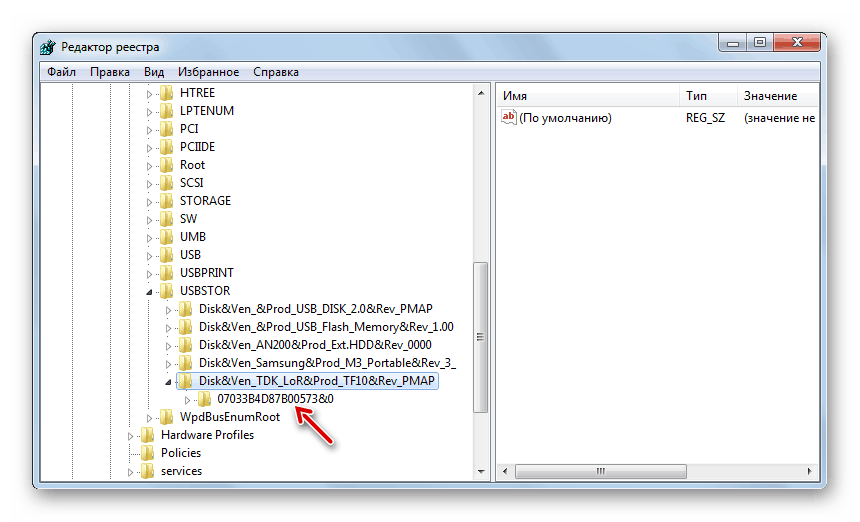This screenshot has height=522, width=860.
Task: Open the Файл menu
Action: coord(61,72)
